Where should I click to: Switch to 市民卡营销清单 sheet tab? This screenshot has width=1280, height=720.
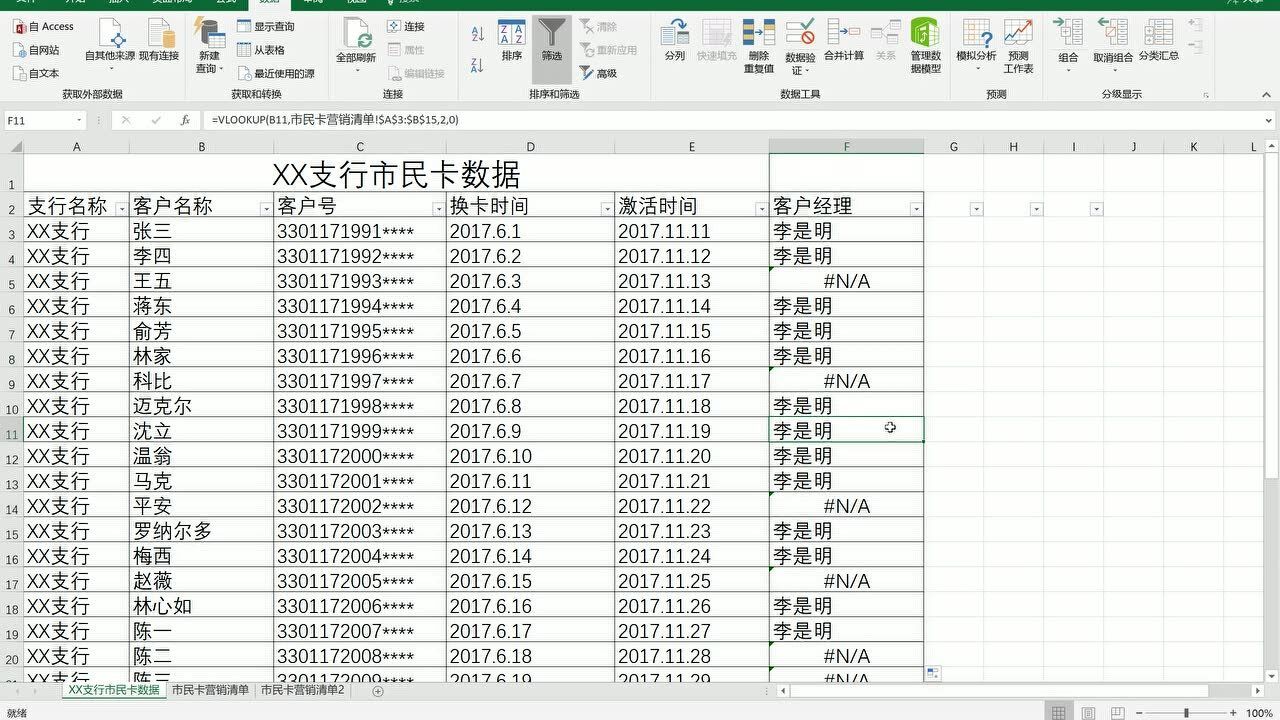coord(210,690)
